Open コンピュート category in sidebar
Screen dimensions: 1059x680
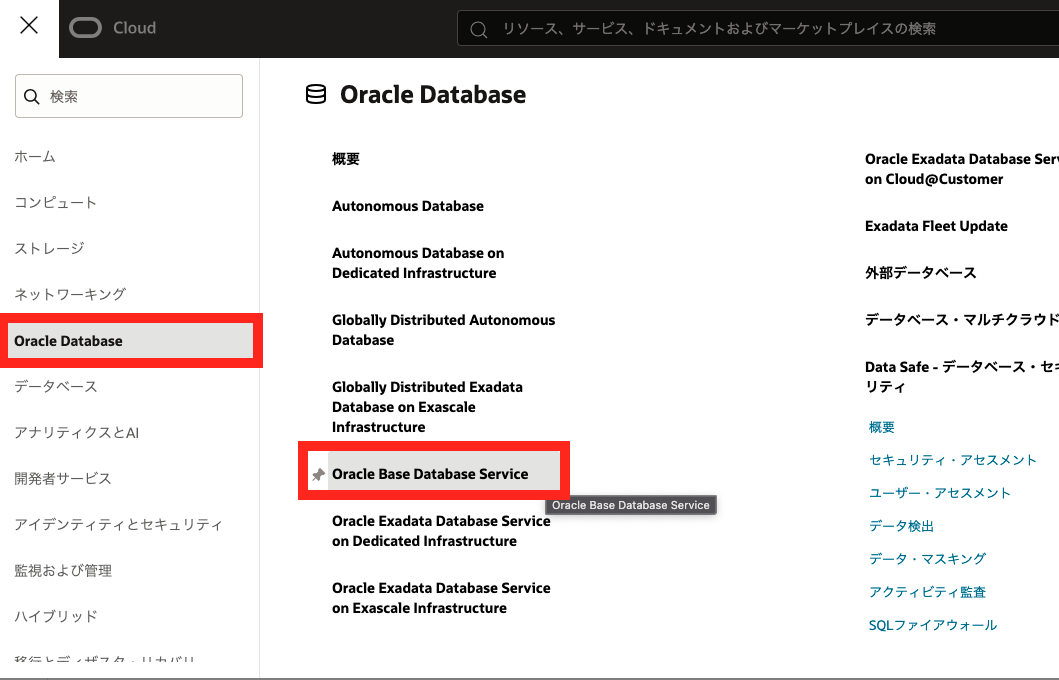[56, 203]
